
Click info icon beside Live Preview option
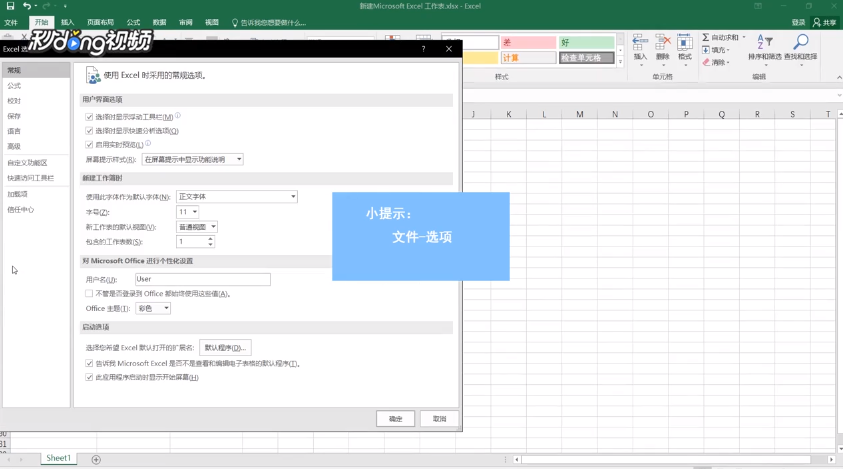[148, 143]
